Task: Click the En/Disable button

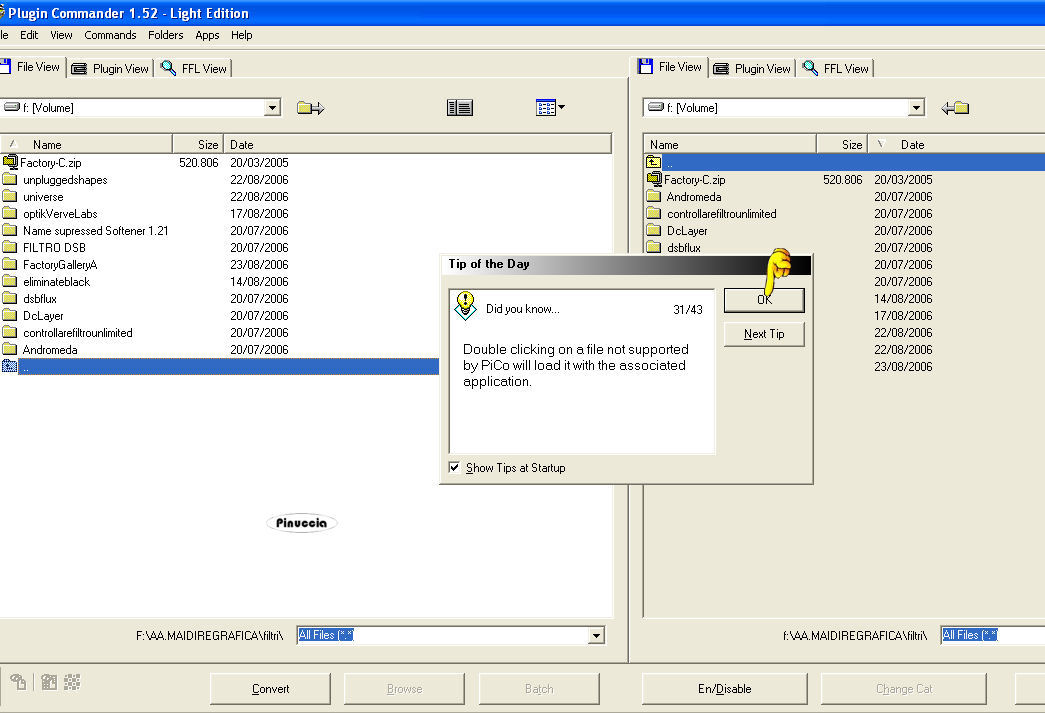Action: 724,688
